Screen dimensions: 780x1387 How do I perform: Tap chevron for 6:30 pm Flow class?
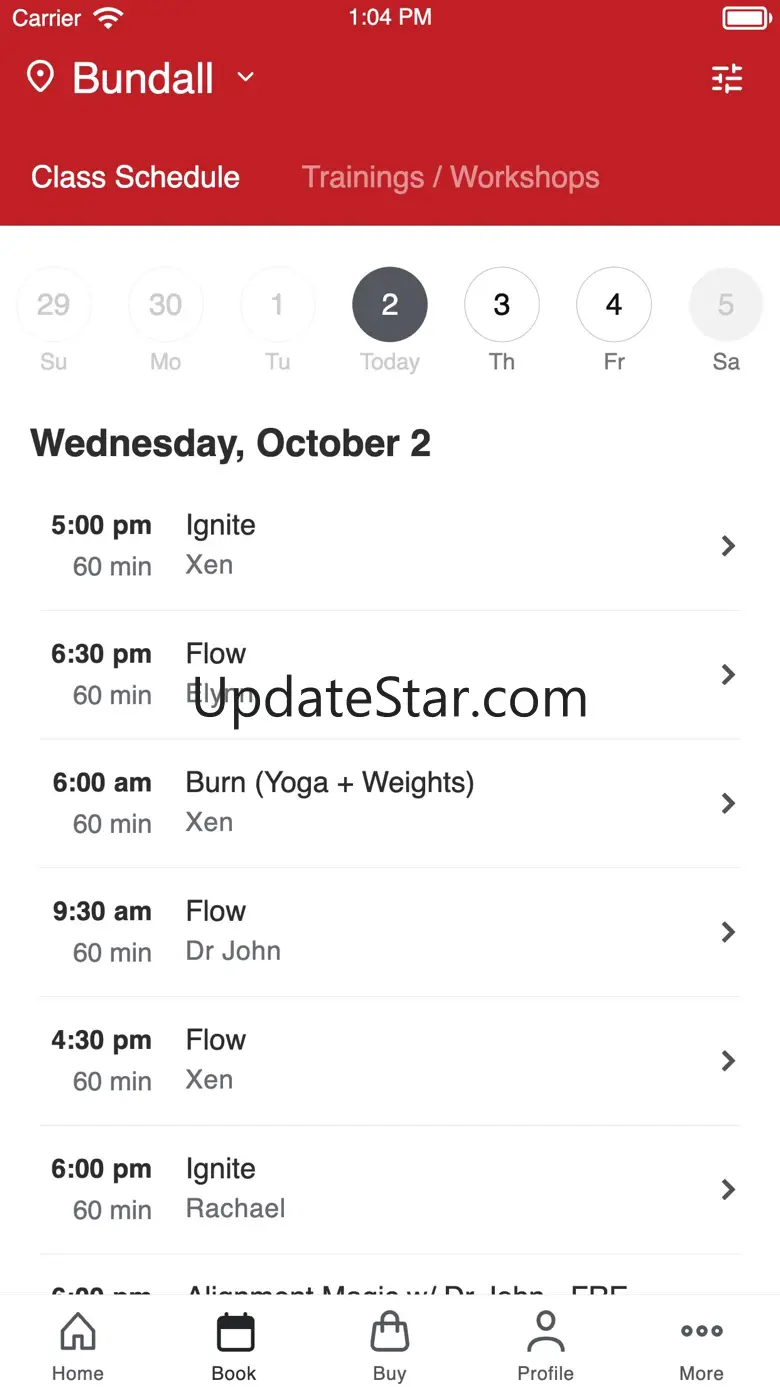728,675
